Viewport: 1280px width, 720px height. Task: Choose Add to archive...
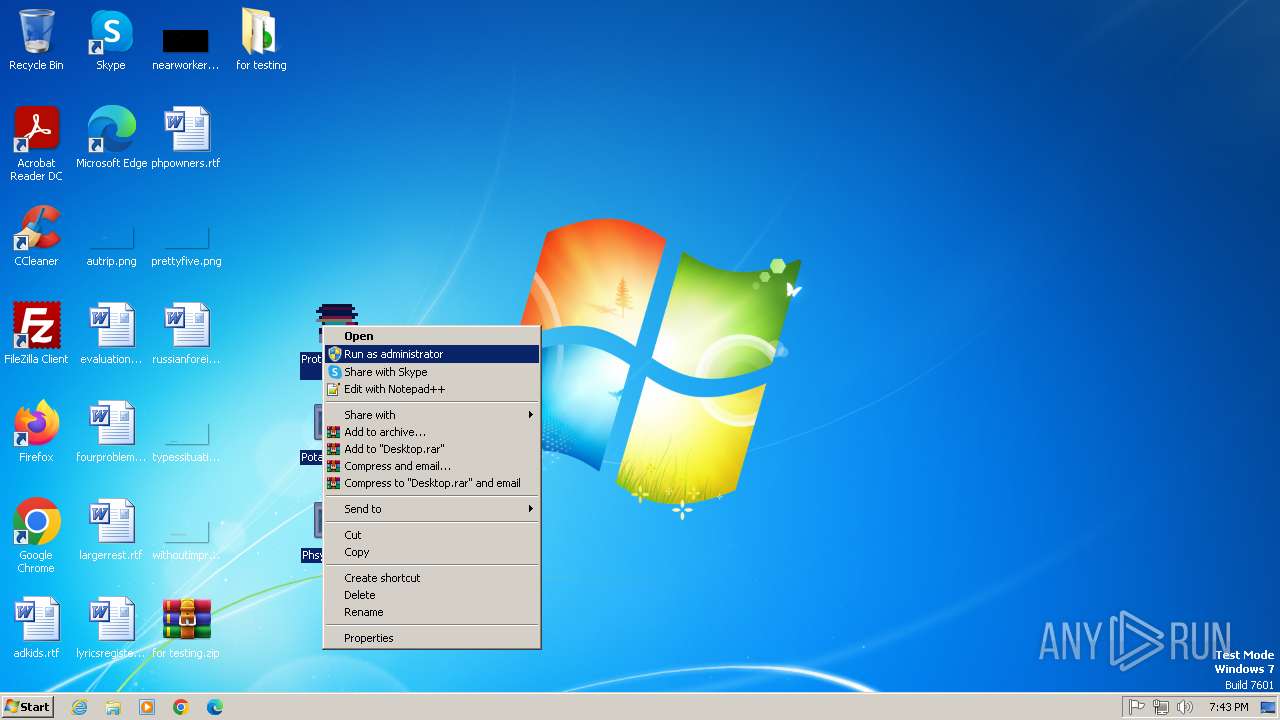432,432
